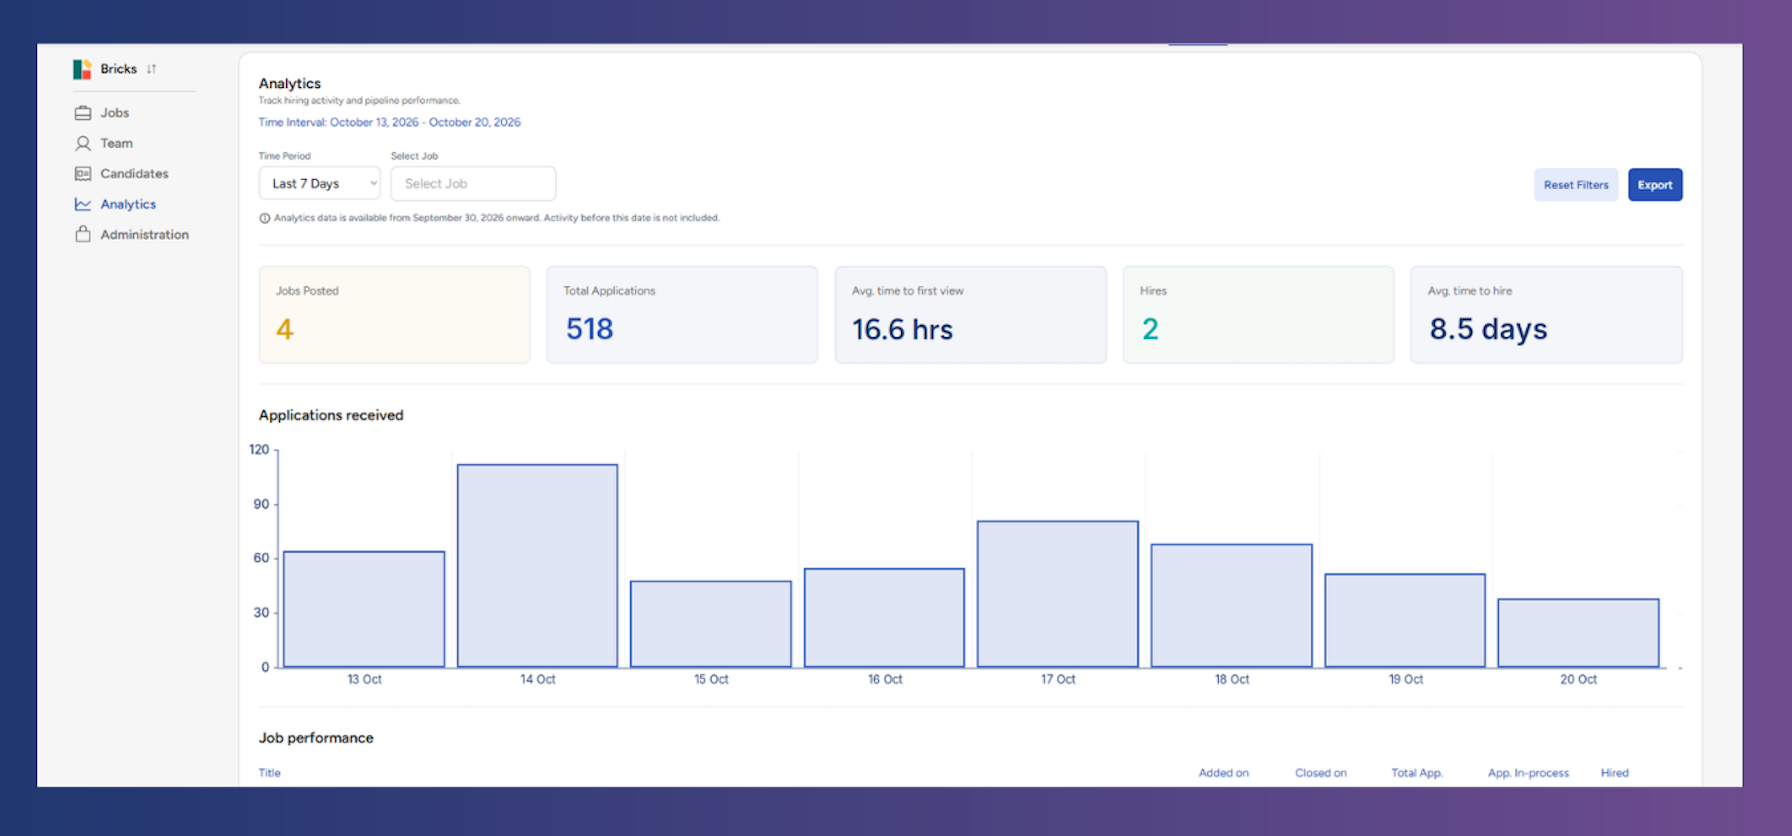Viewport: 1792px width, 836px height.
Task: Select the 15 Oct bar
Action: pos(711,624)
